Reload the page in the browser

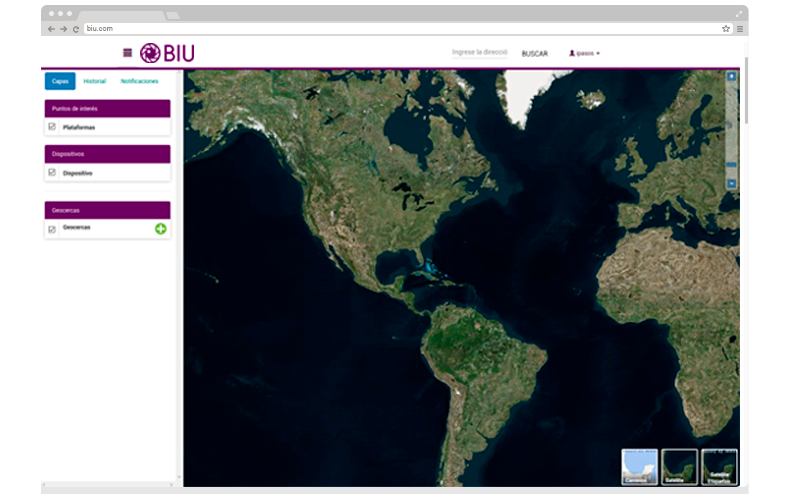pos(76,29)
